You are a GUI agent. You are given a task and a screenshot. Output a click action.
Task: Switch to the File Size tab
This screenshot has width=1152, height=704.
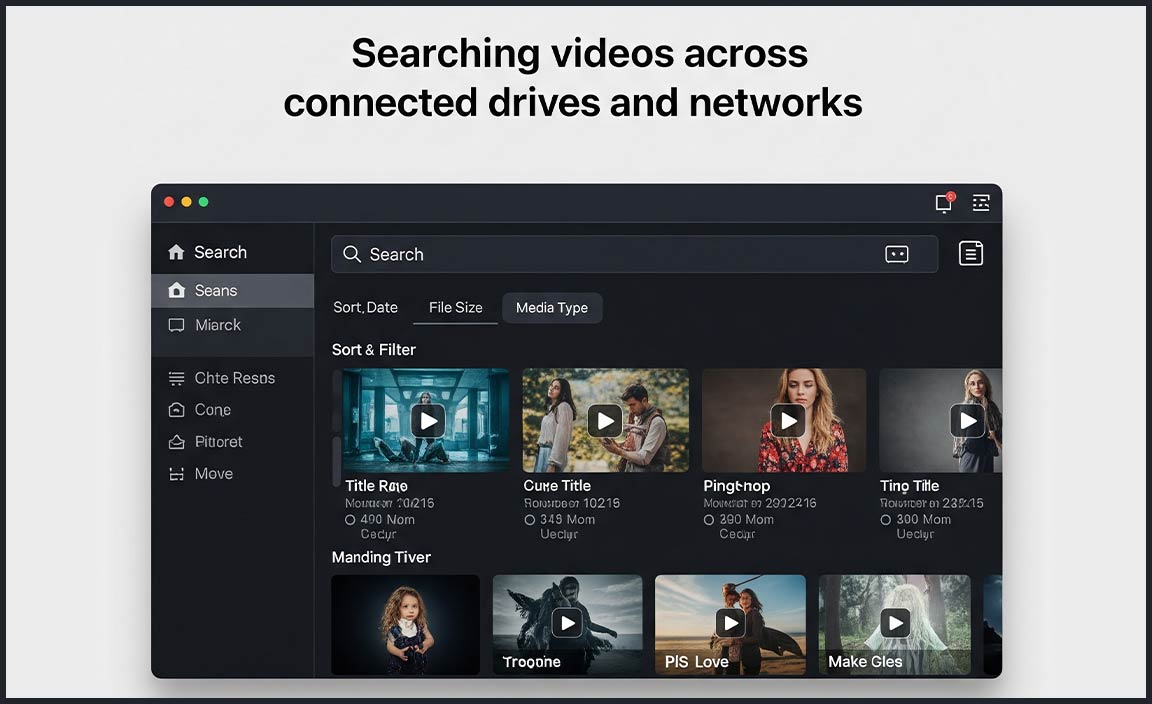point(455,308)
